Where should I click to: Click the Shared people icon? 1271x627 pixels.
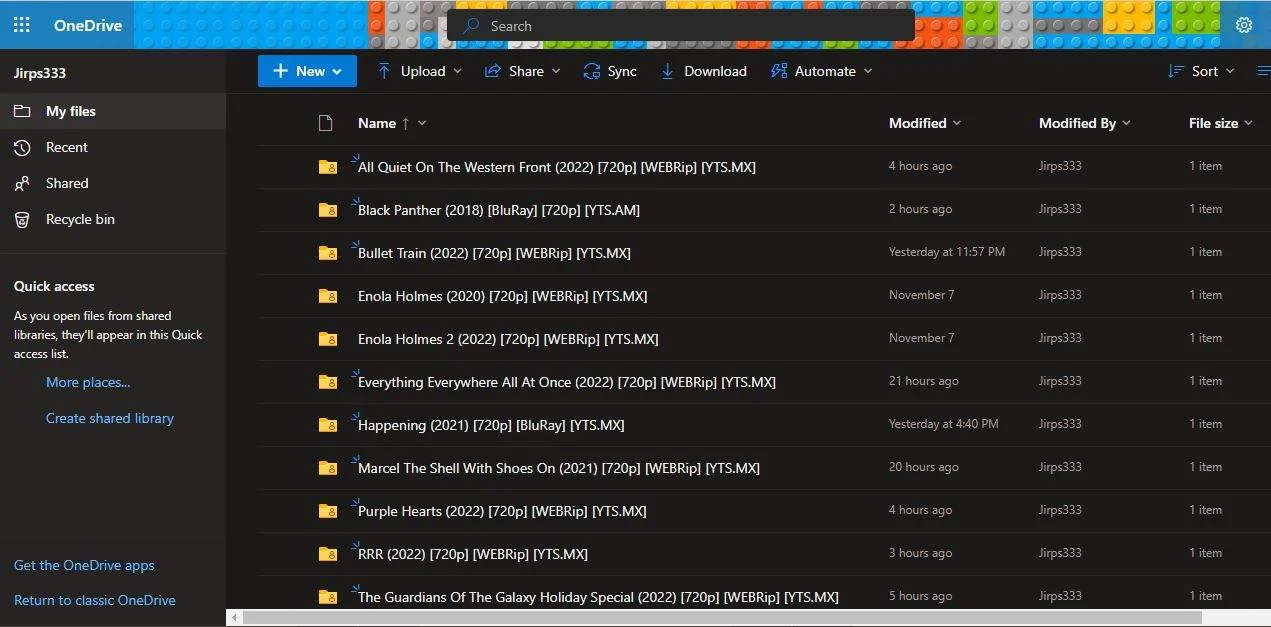tap(22, 183)
